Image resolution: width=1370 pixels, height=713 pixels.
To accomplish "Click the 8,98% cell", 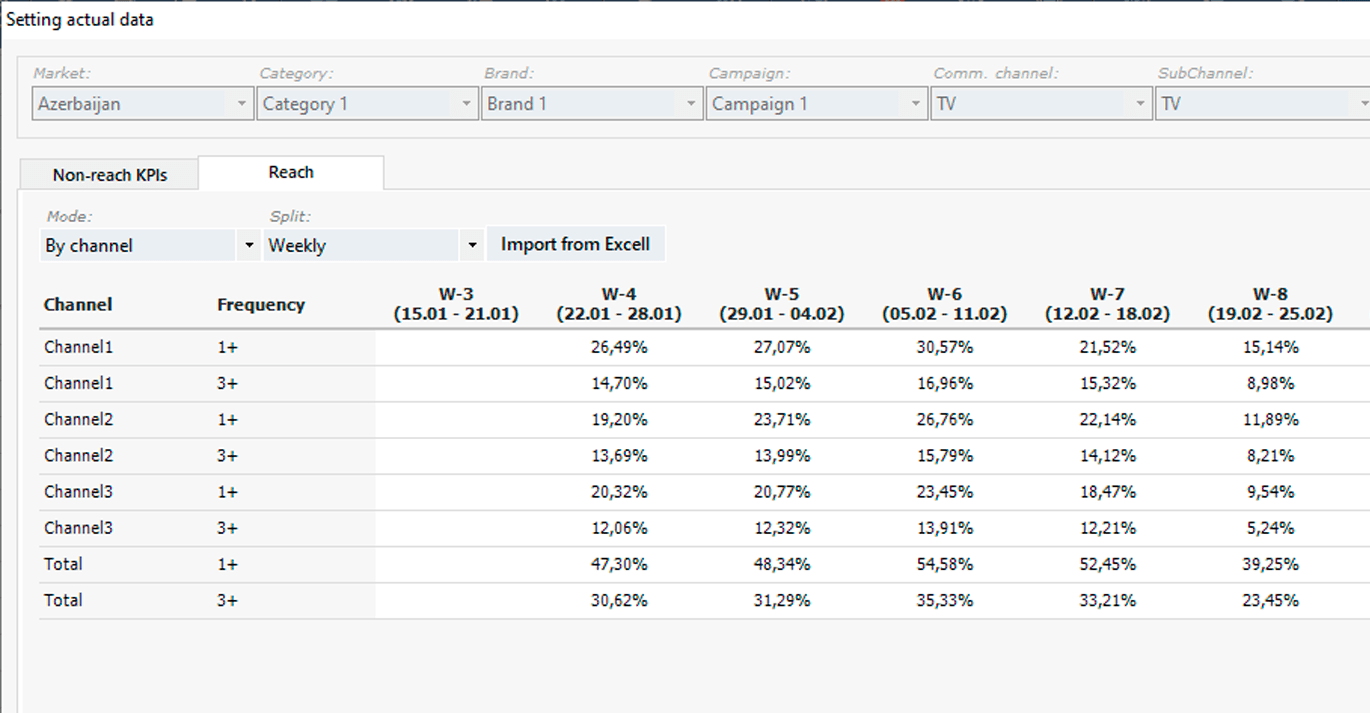I will [1270, 384].
